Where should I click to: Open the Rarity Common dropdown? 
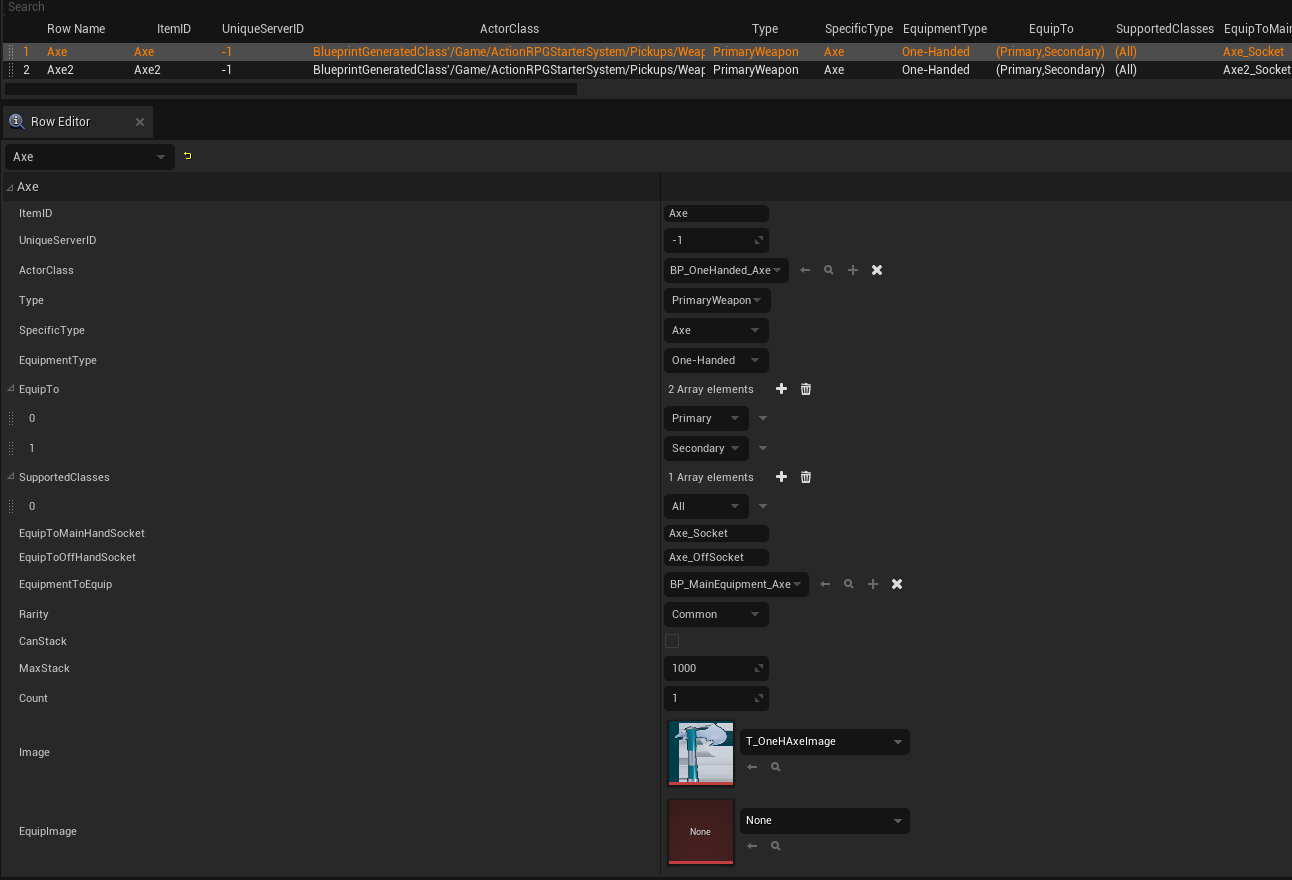(x=716, y=614)
